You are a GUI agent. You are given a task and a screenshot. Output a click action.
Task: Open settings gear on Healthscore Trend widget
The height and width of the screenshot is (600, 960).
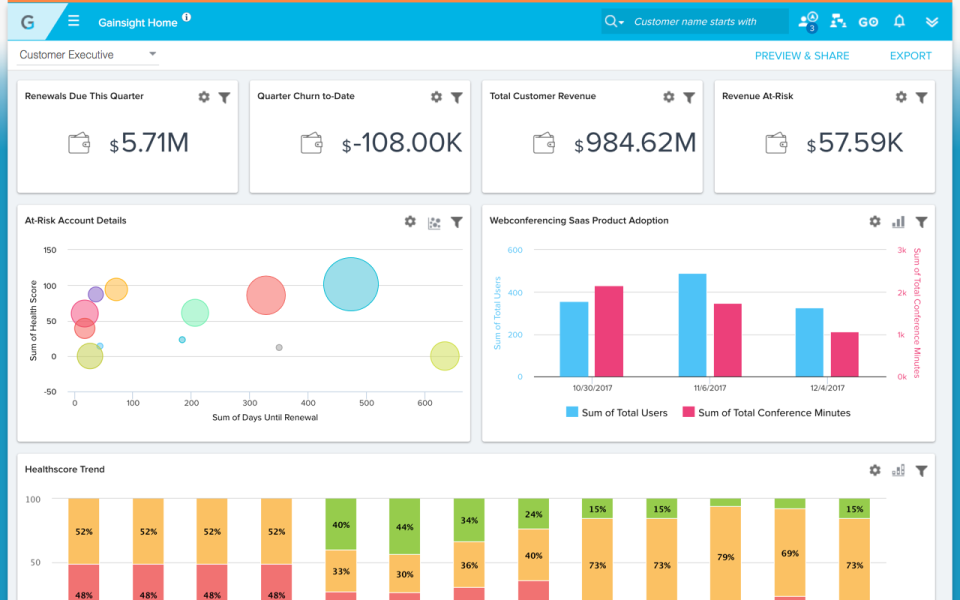[x=874, y=469]
